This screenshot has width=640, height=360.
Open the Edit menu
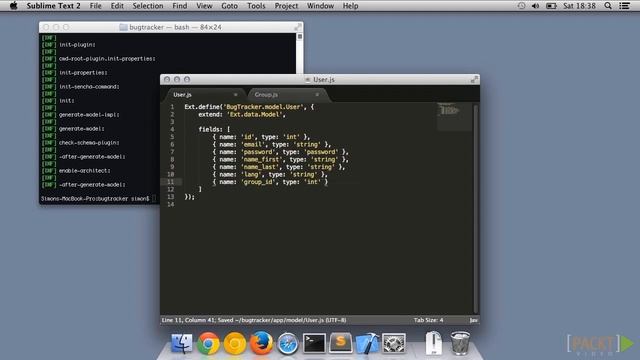click(117, 6)
